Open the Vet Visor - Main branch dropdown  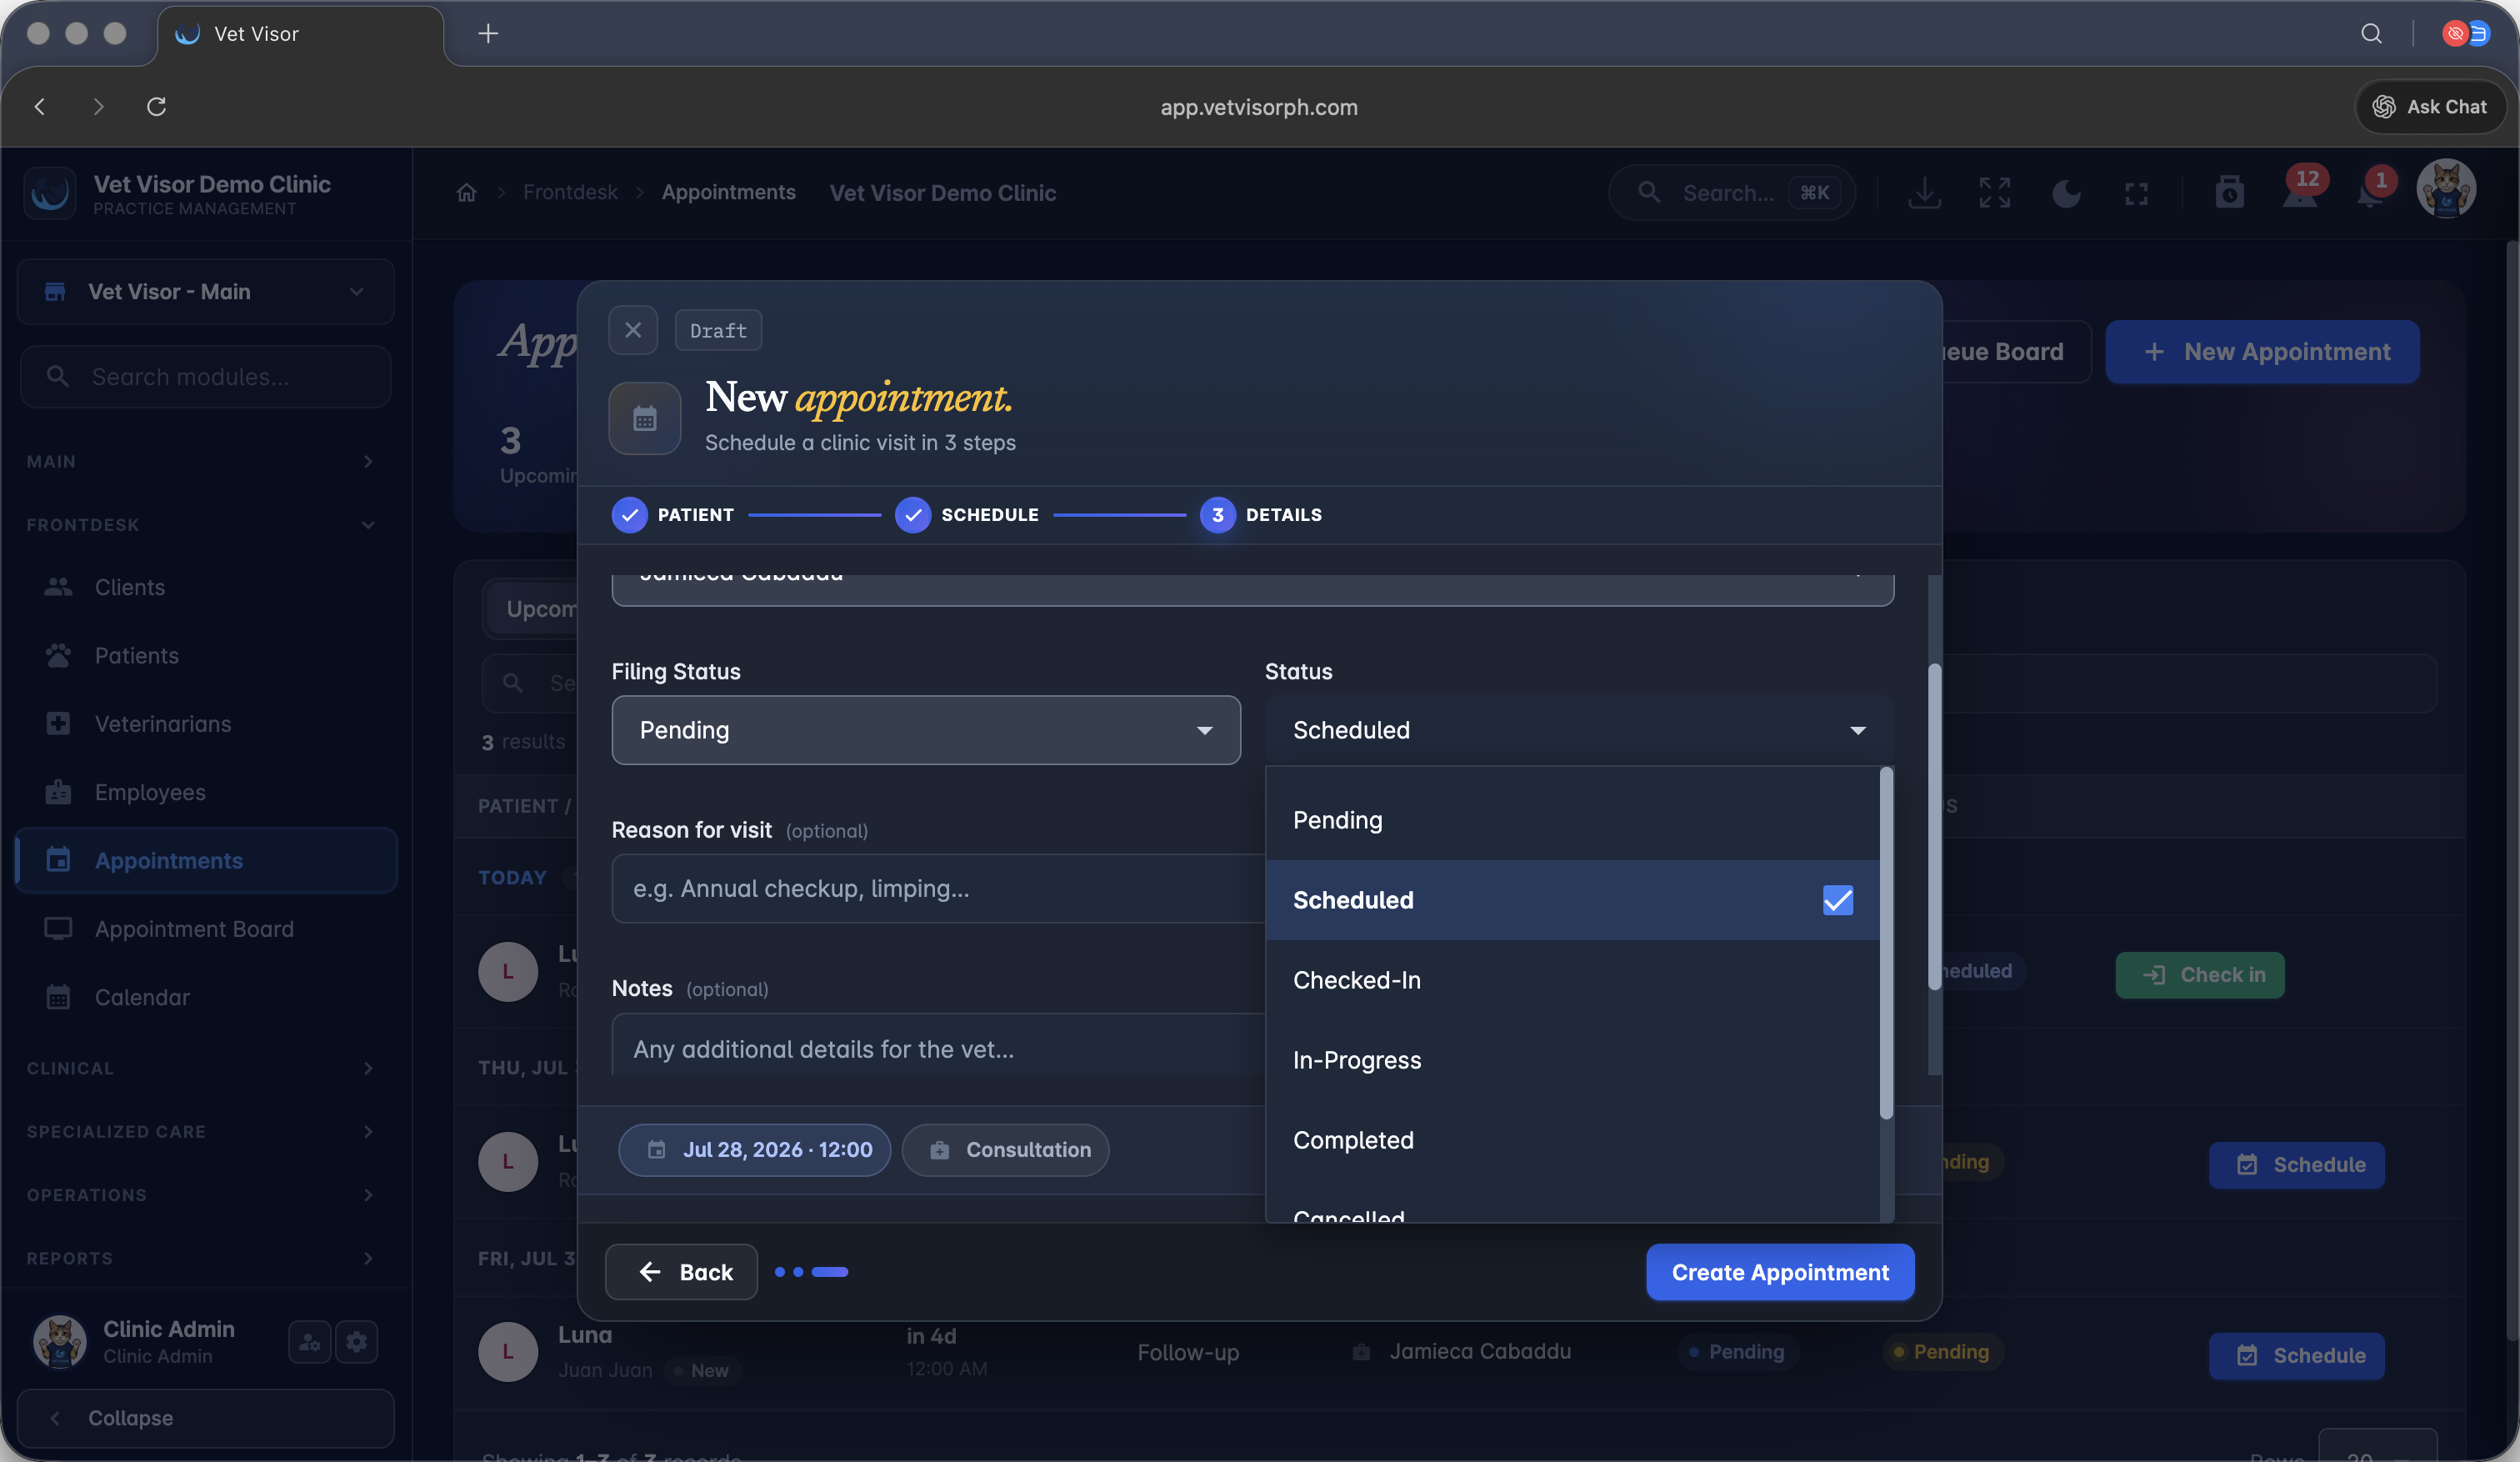click(206, 292)
